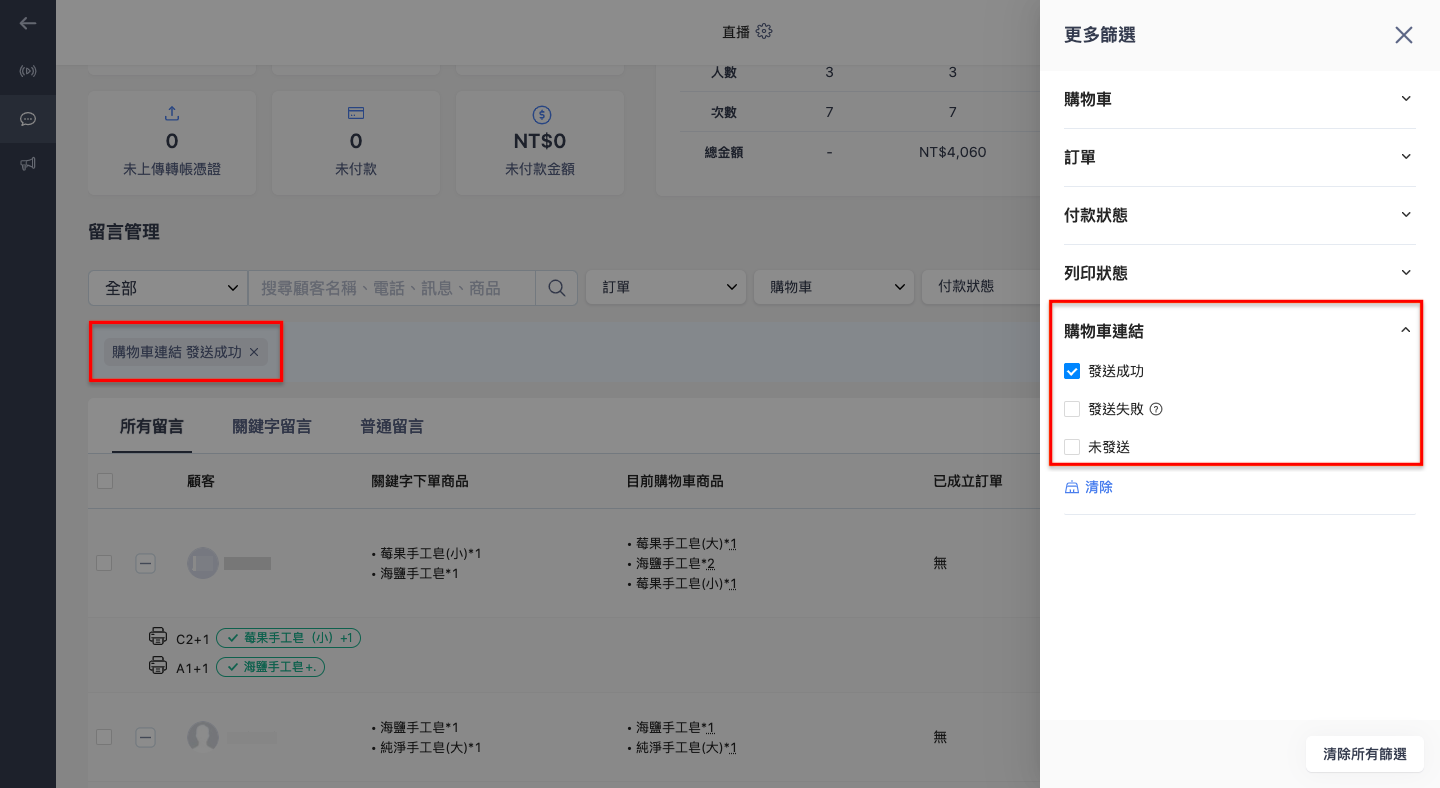1440x788 pixels.
Task: Click 關鍵字下單商品 column header
Action: tap(420, 481)
